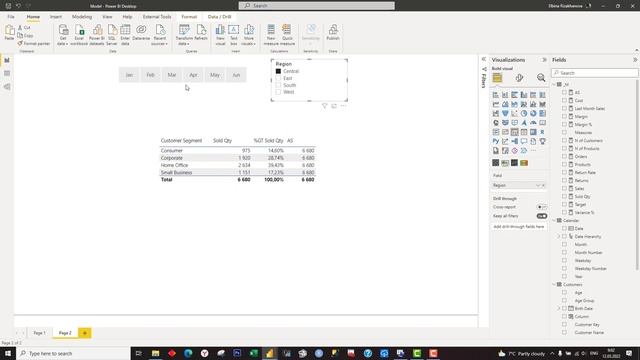Connect to Power BI datasets
Screen dimensions: 640x360
(97, 35)
